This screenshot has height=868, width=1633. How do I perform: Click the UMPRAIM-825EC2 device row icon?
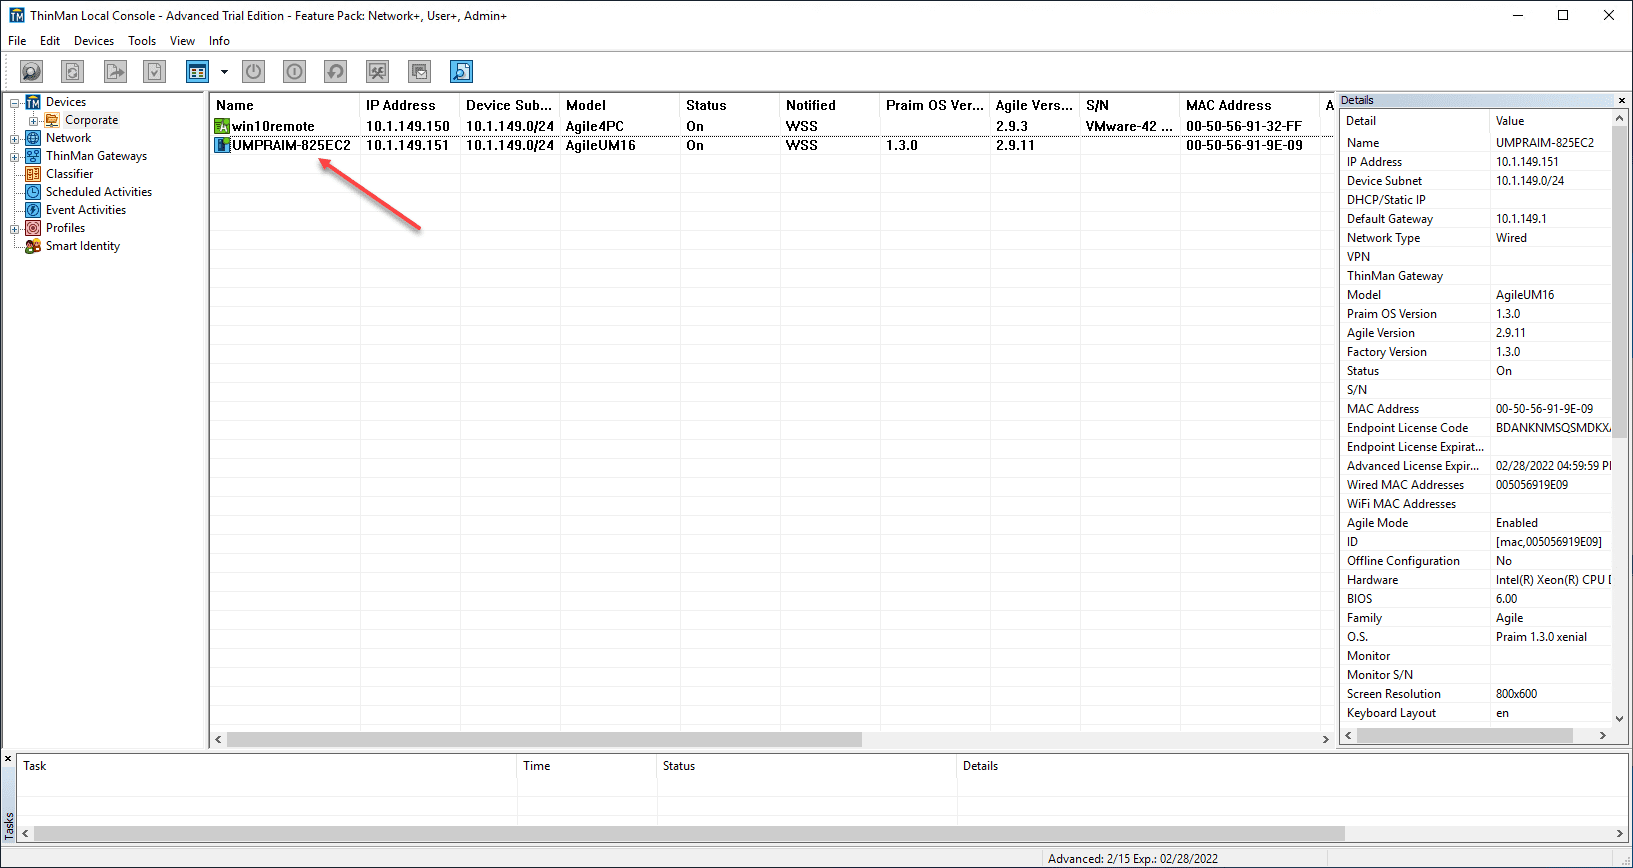222,145
